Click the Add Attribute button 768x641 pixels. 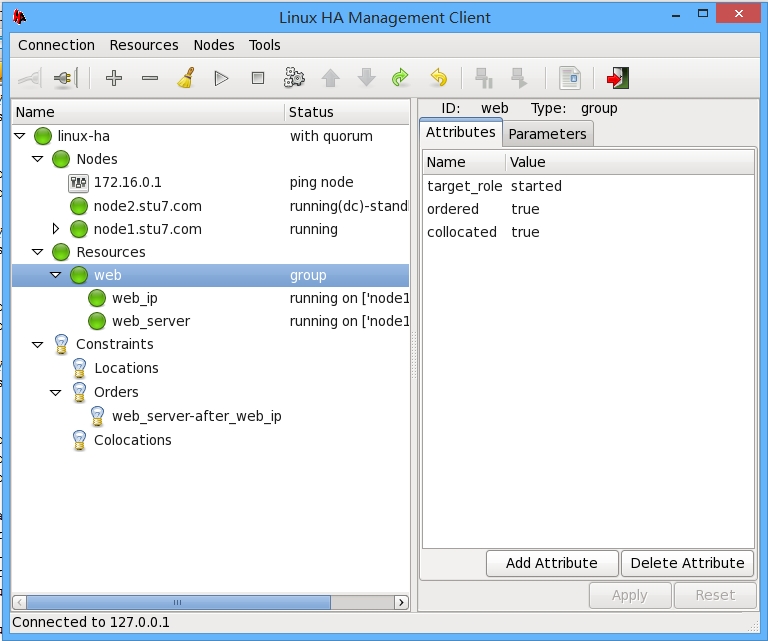point(552,563)
